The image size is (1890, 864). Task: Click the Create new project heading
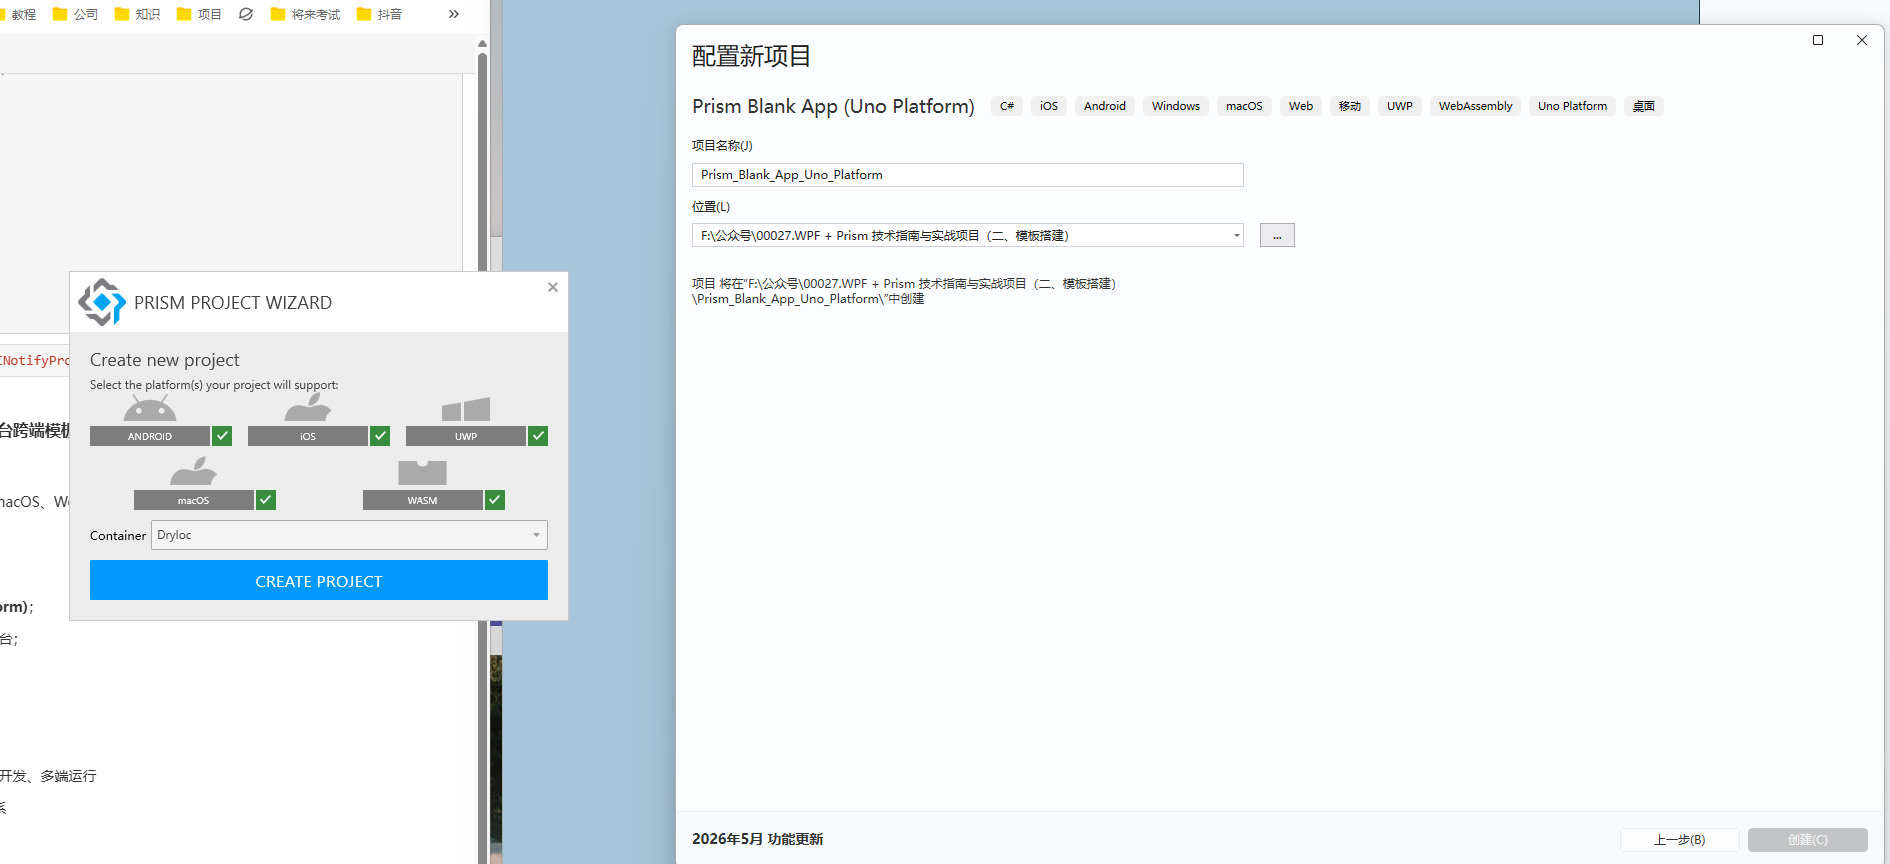coord(165,360)
